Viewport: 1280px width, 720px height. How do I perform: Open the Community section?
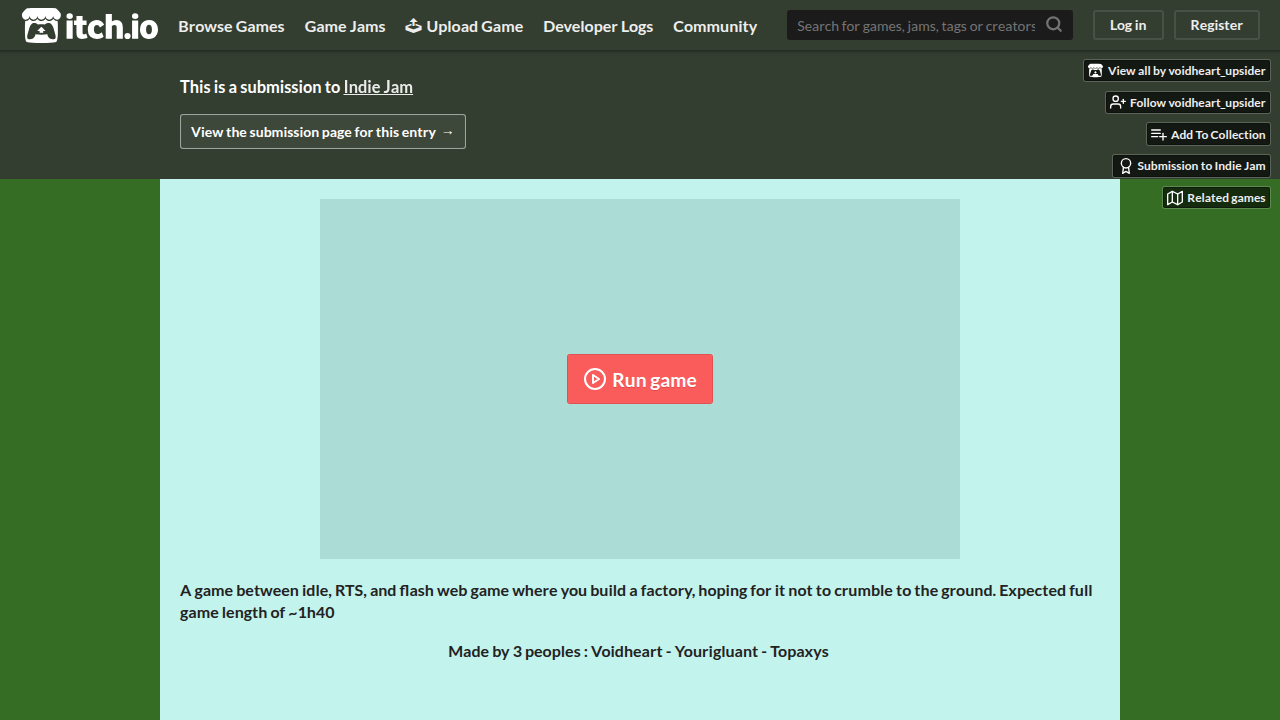715,26
